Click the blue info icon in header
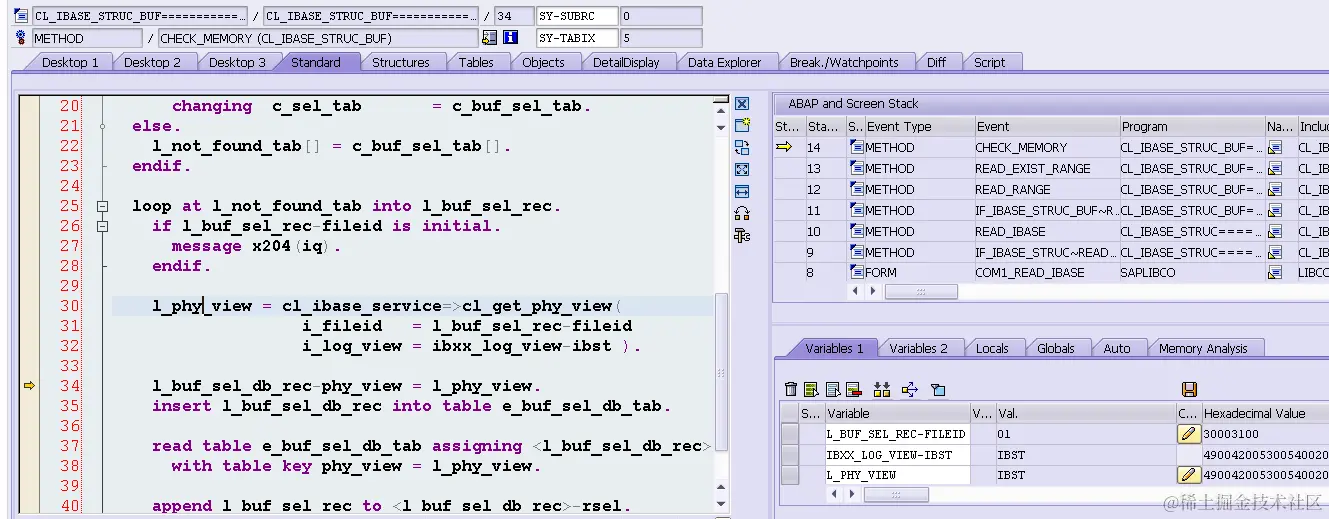 click(x=511, y=38)
